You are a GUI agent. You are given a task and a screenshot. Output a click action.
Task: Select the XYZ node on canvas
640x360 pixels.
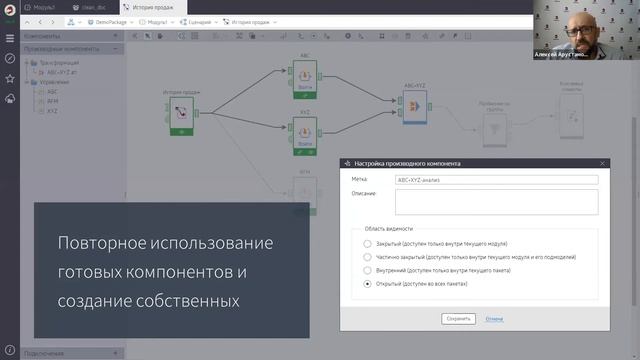[305, 136]
